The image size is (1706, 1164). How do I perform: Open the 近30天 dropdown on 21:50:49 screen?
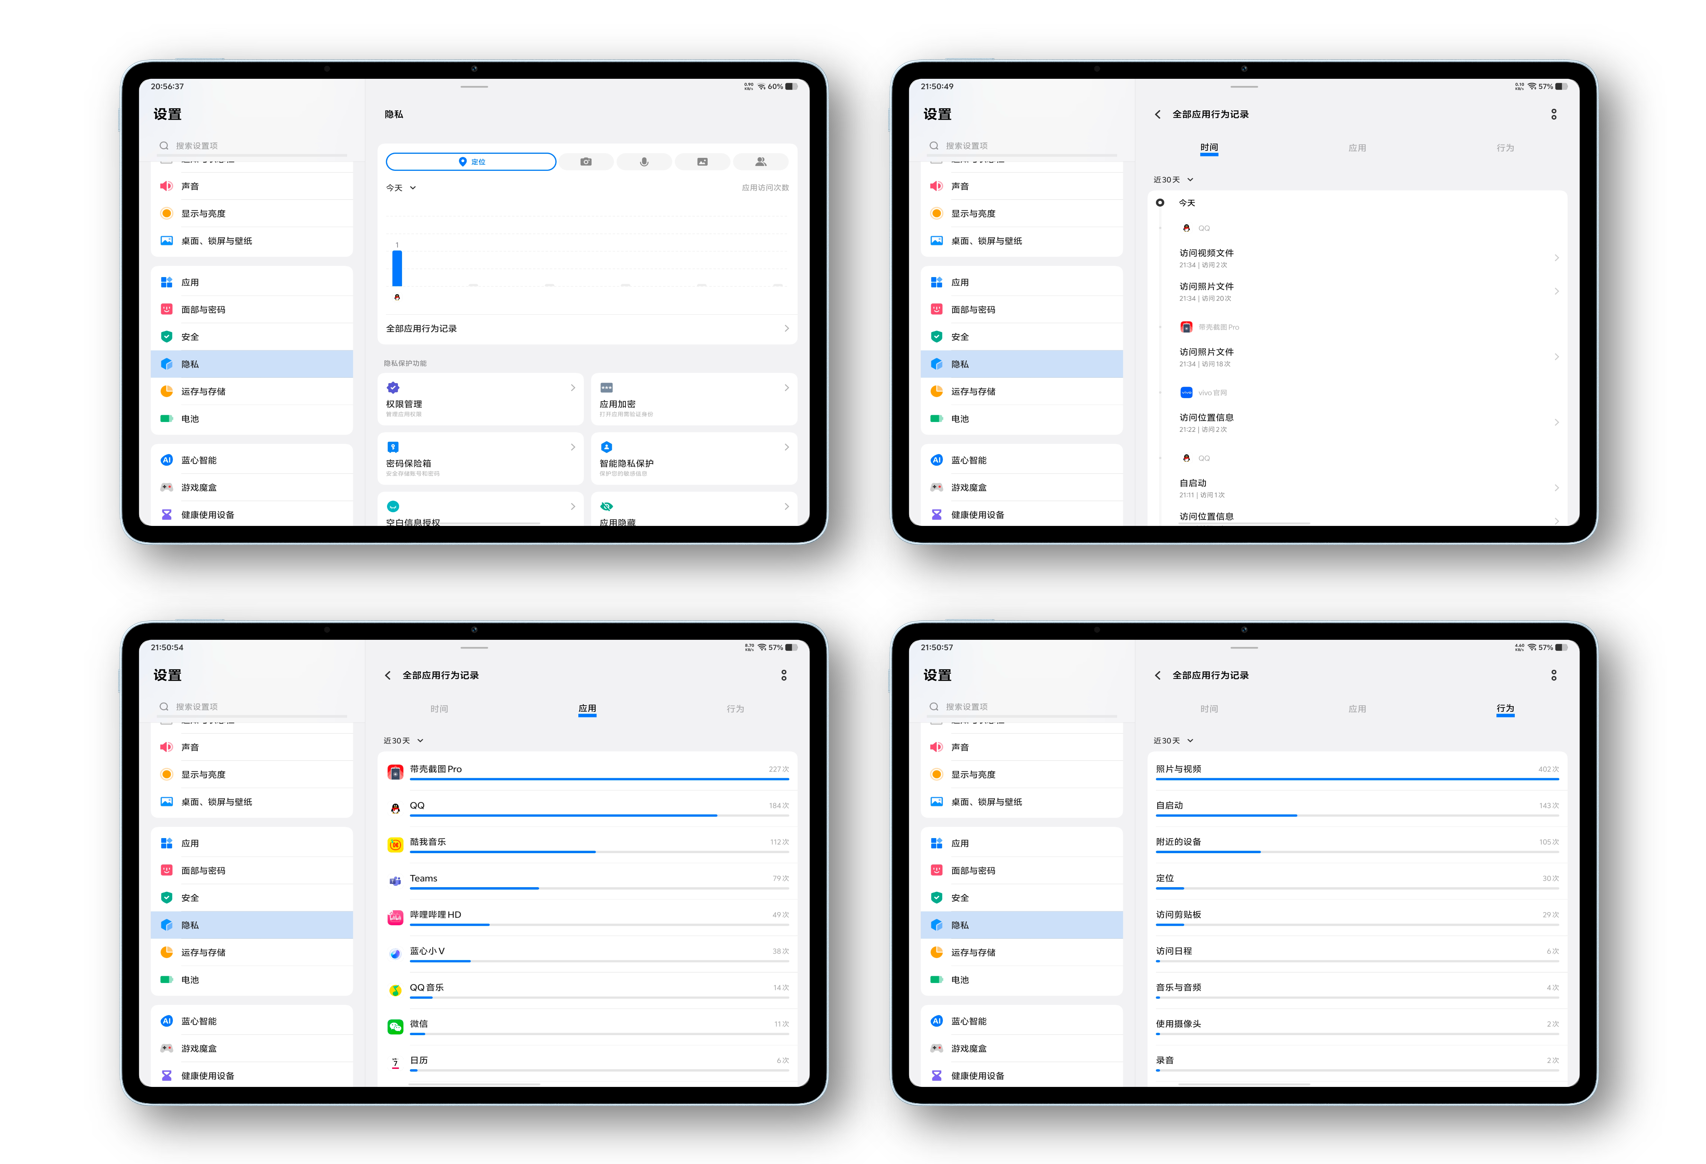tap(1173, 180)
